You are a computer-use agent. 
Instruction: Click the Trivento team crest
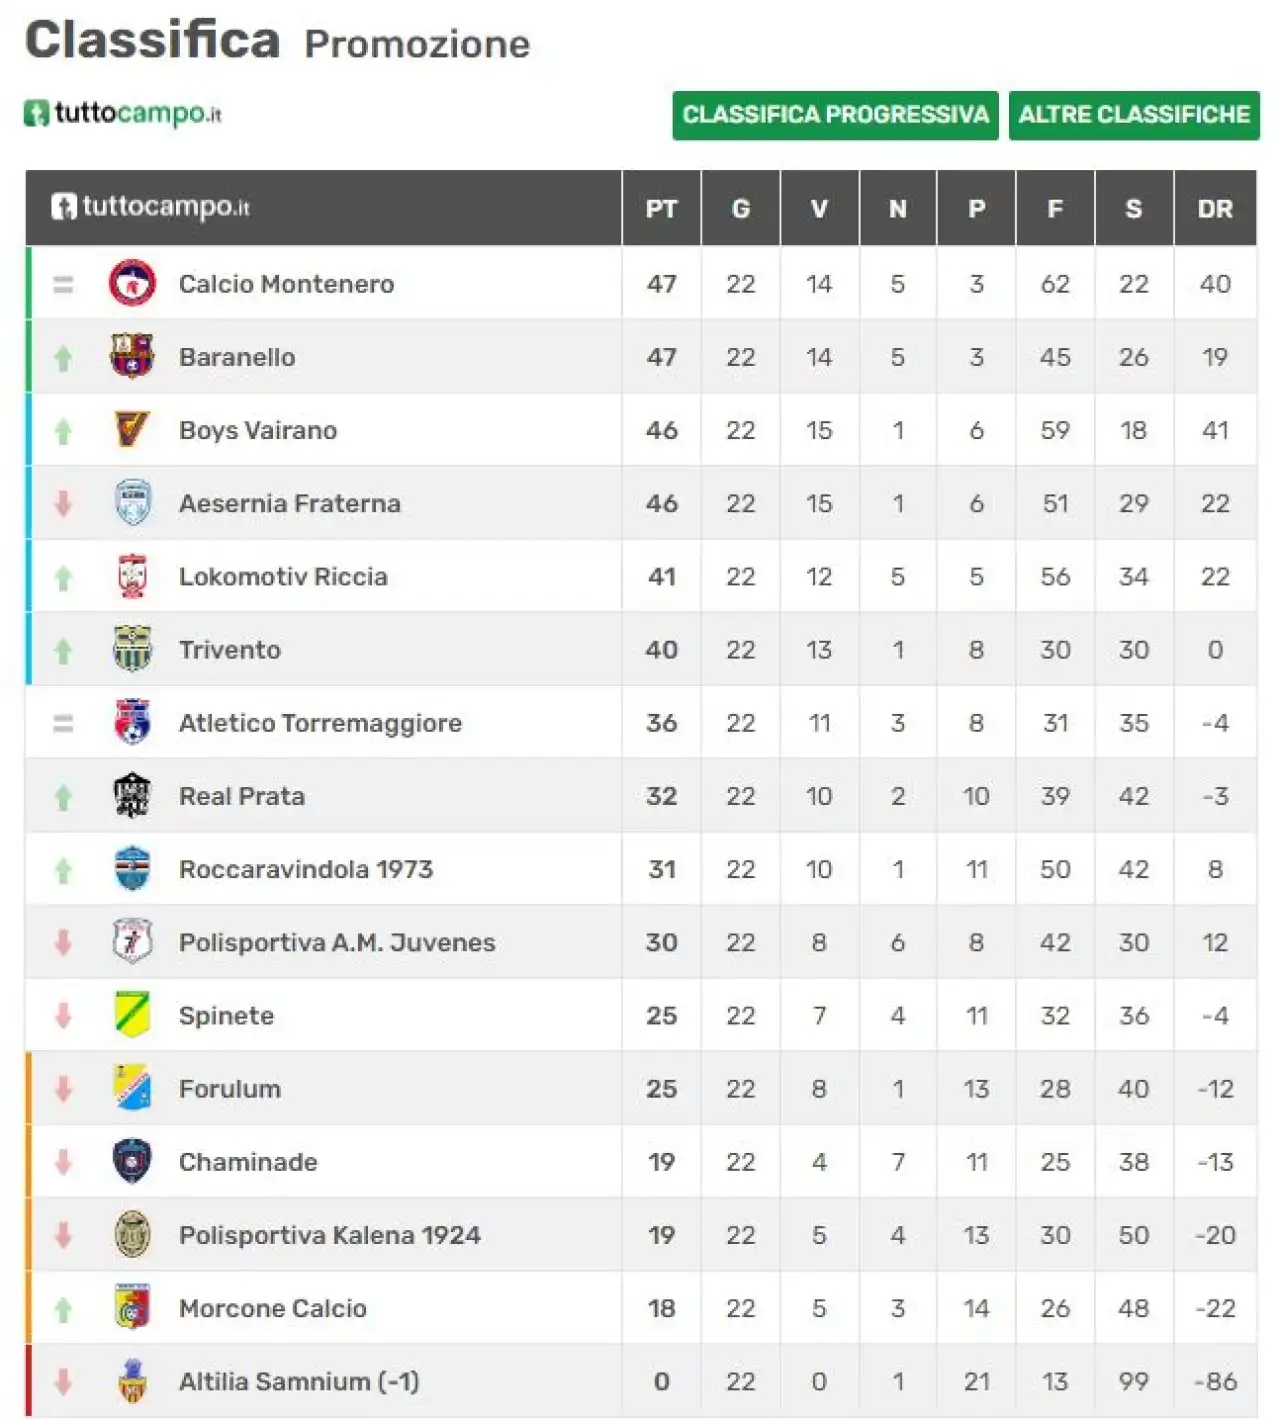click(x=132, y=649)
